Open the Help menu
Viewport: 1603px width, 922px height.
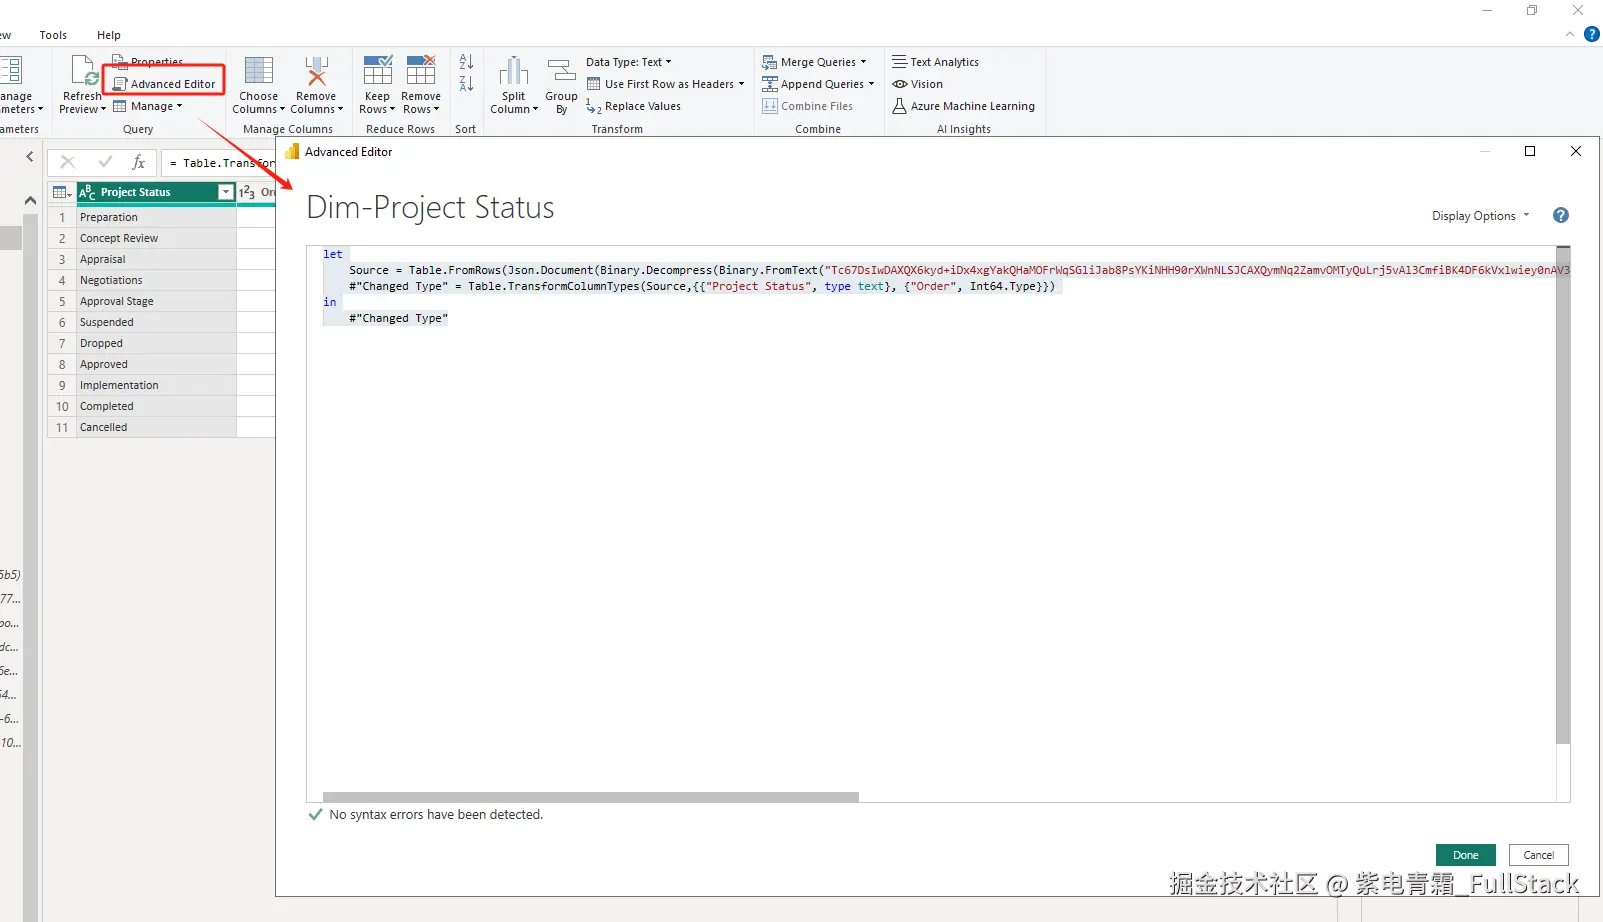[x=109, y=35]
